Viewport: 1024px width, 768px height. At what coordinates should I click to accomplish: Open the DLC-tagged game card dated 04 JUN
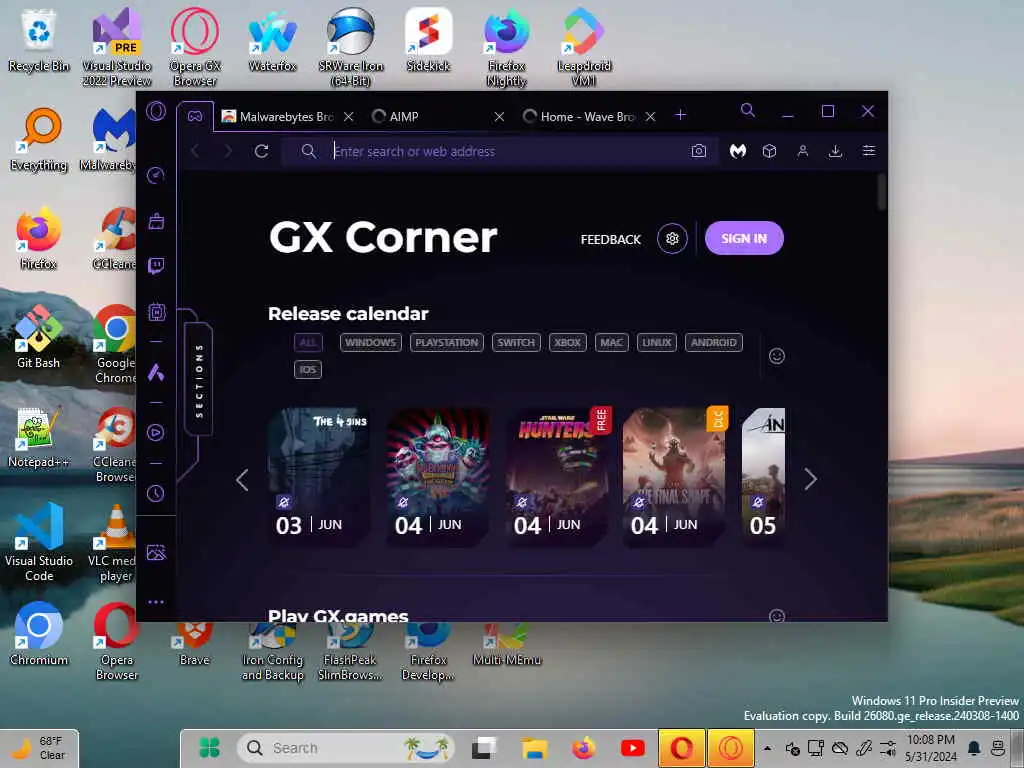click(675, 477)
